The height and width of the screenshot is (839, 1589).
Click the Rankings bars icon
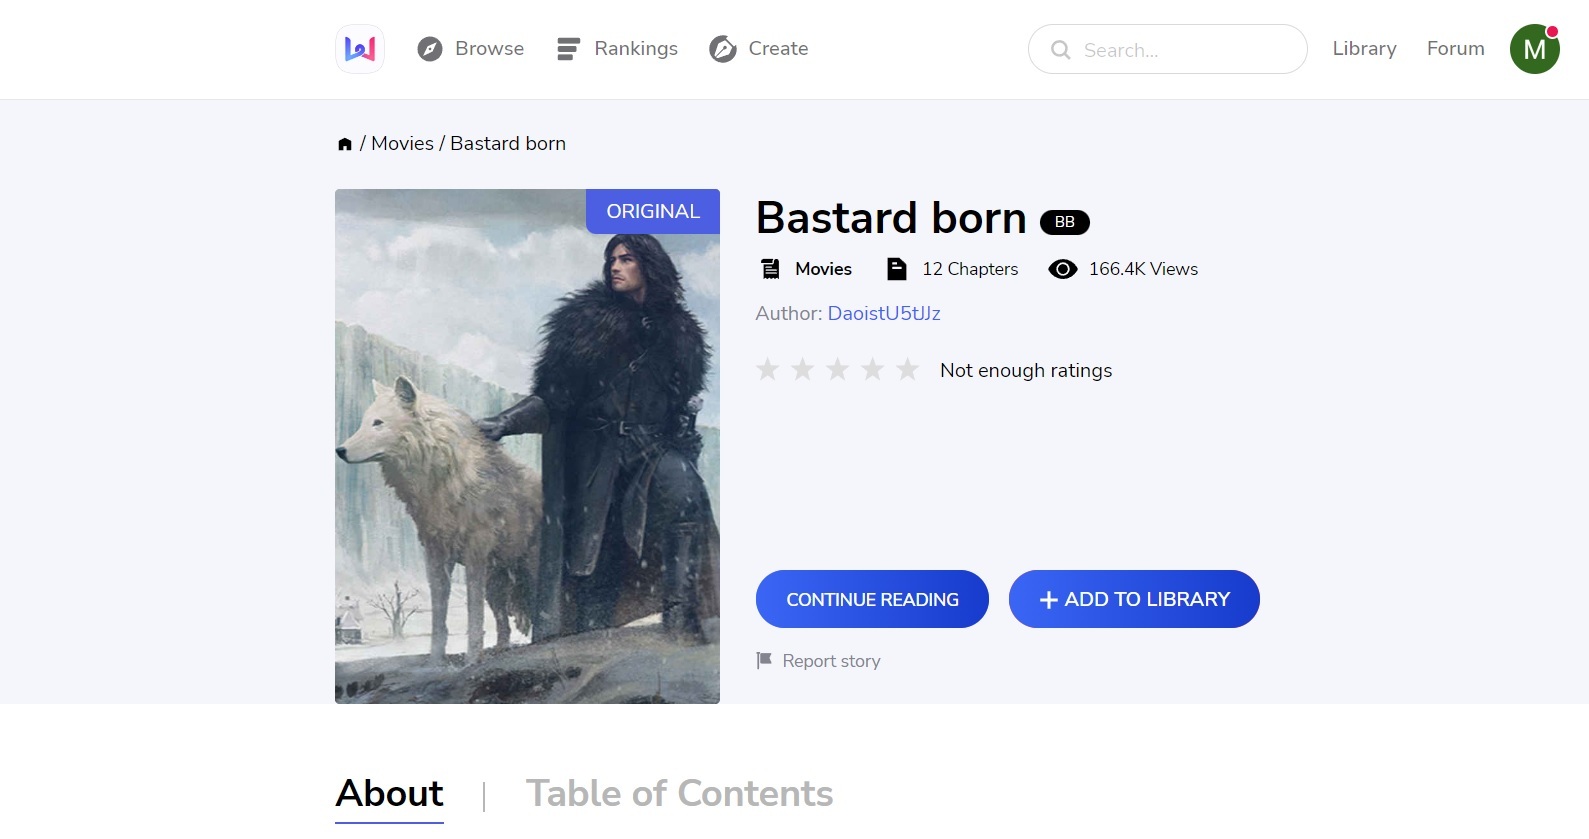click(568, 49)
